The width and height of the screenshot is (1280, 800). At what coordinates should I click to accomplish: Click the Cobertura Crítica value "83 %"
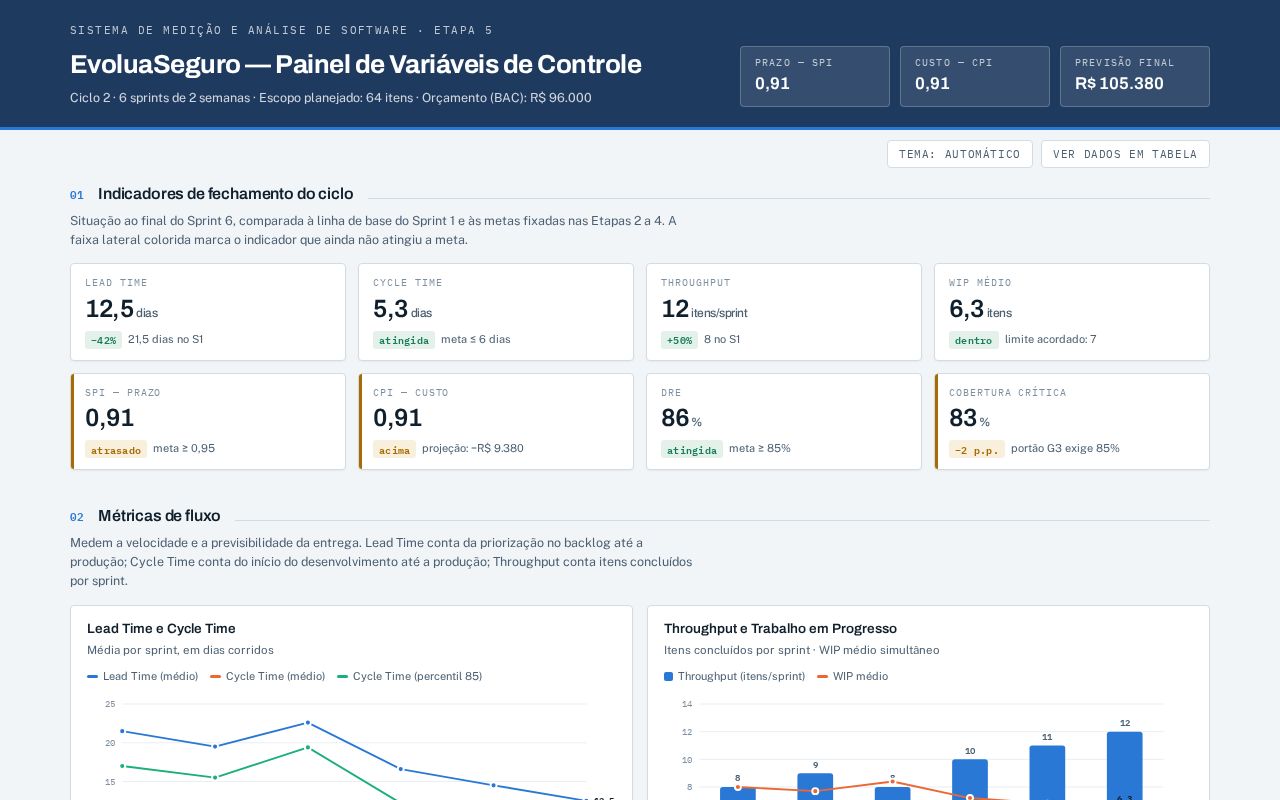pyautogui.click(x=969, y=418)
